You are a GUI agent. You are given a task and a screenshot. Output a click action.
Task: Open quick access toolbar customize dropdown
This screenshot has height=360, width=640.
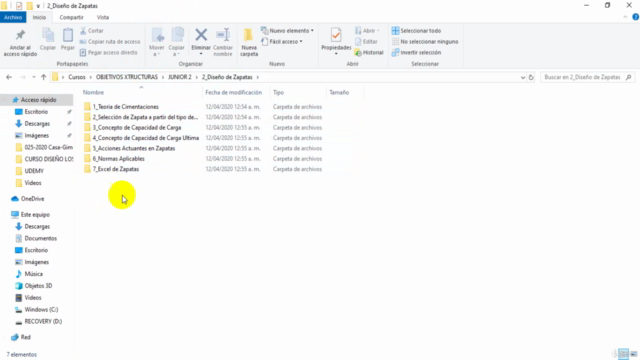tap(38, 6)
